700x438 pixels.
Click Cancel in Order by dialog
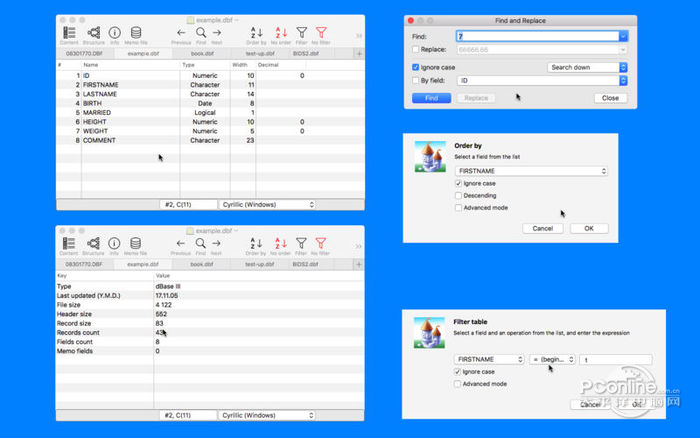pyautogui.click(x=542, y=229)
